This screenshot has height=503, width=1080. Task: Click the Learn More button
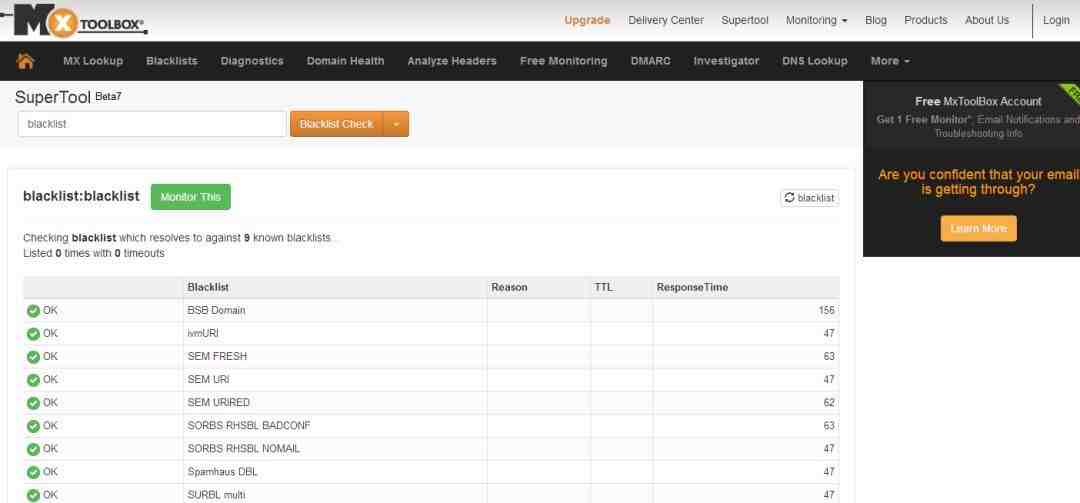[x=978, y=228]
